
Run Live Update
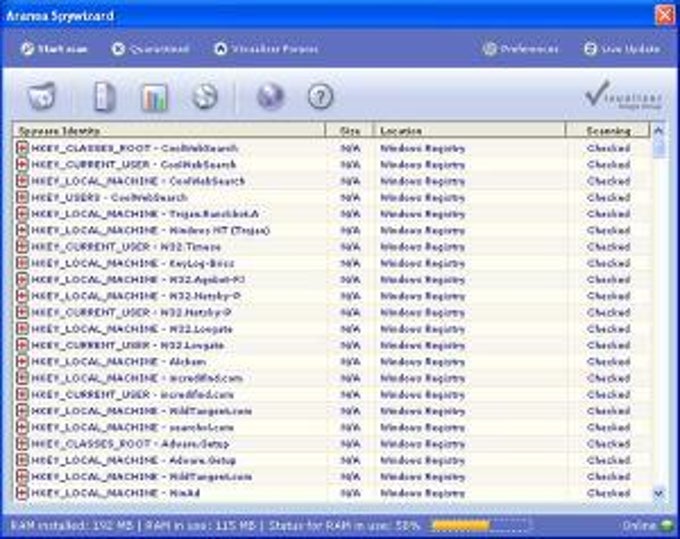tap(621, 49)
